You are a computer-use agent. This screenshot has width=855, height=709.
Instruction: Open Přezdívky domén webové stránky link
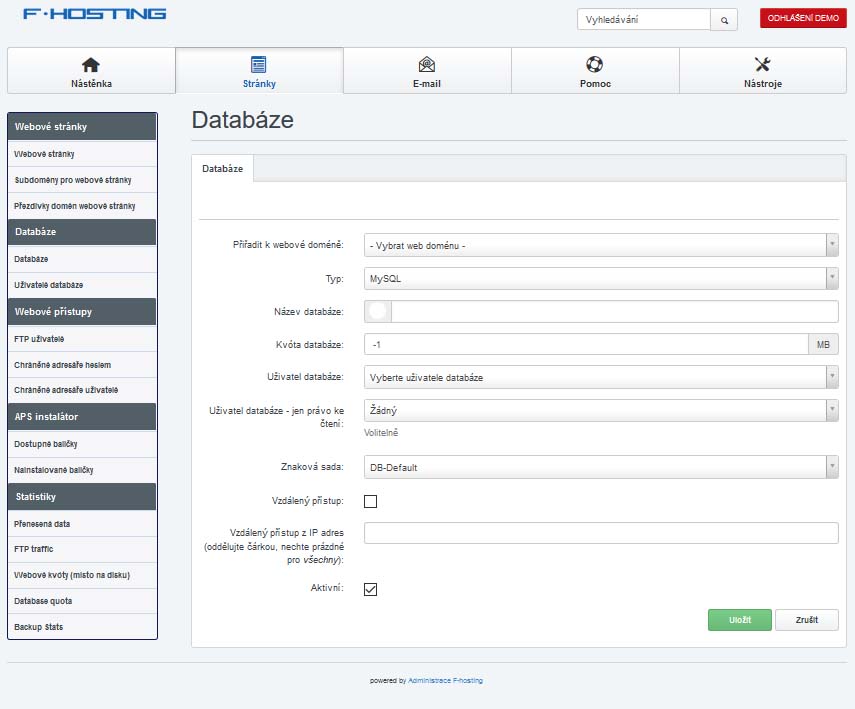[82, 206]
